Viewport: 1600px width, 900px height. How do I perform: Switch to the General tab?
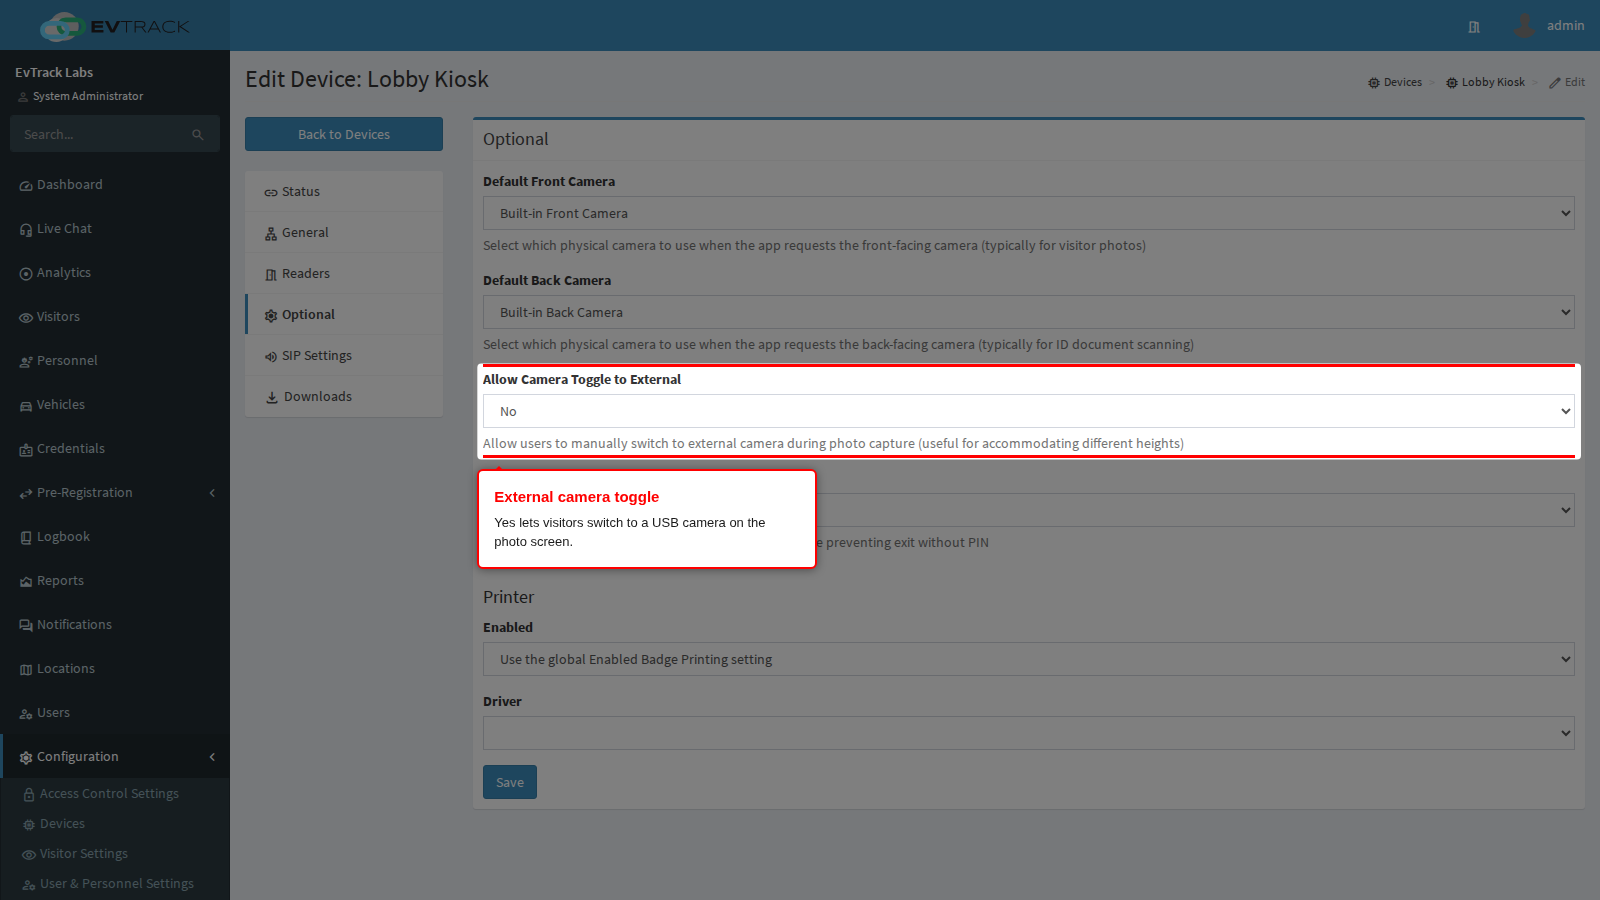tap(344, 233)
